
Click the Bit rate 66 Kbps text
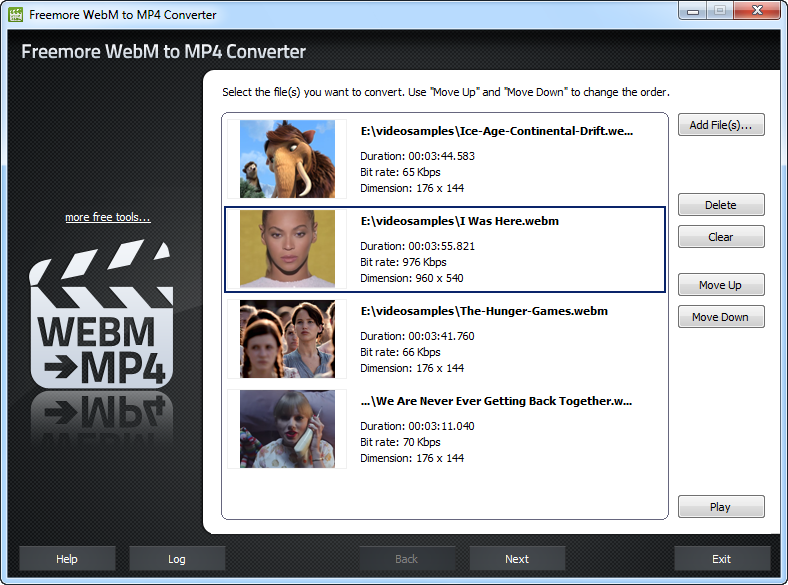point(400,352)
